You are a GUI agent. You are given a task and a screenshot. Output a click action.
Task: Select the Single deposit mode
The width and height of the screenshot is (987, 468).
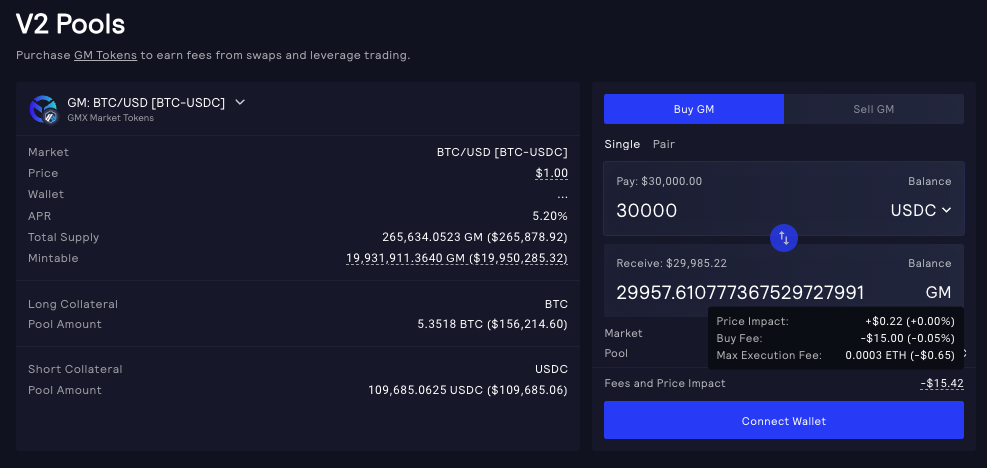pos(622,144)
